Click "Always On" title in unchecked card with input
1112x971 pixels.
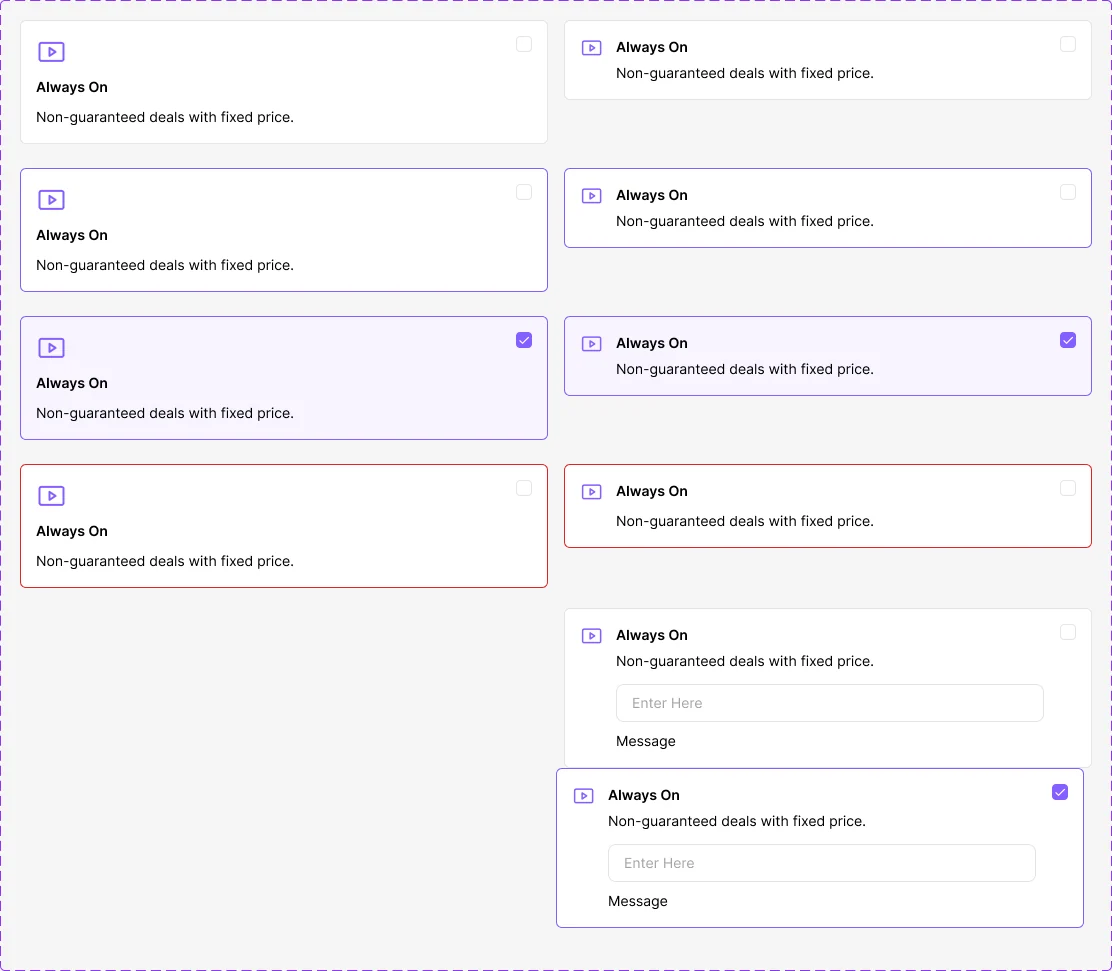coord(652,636)
